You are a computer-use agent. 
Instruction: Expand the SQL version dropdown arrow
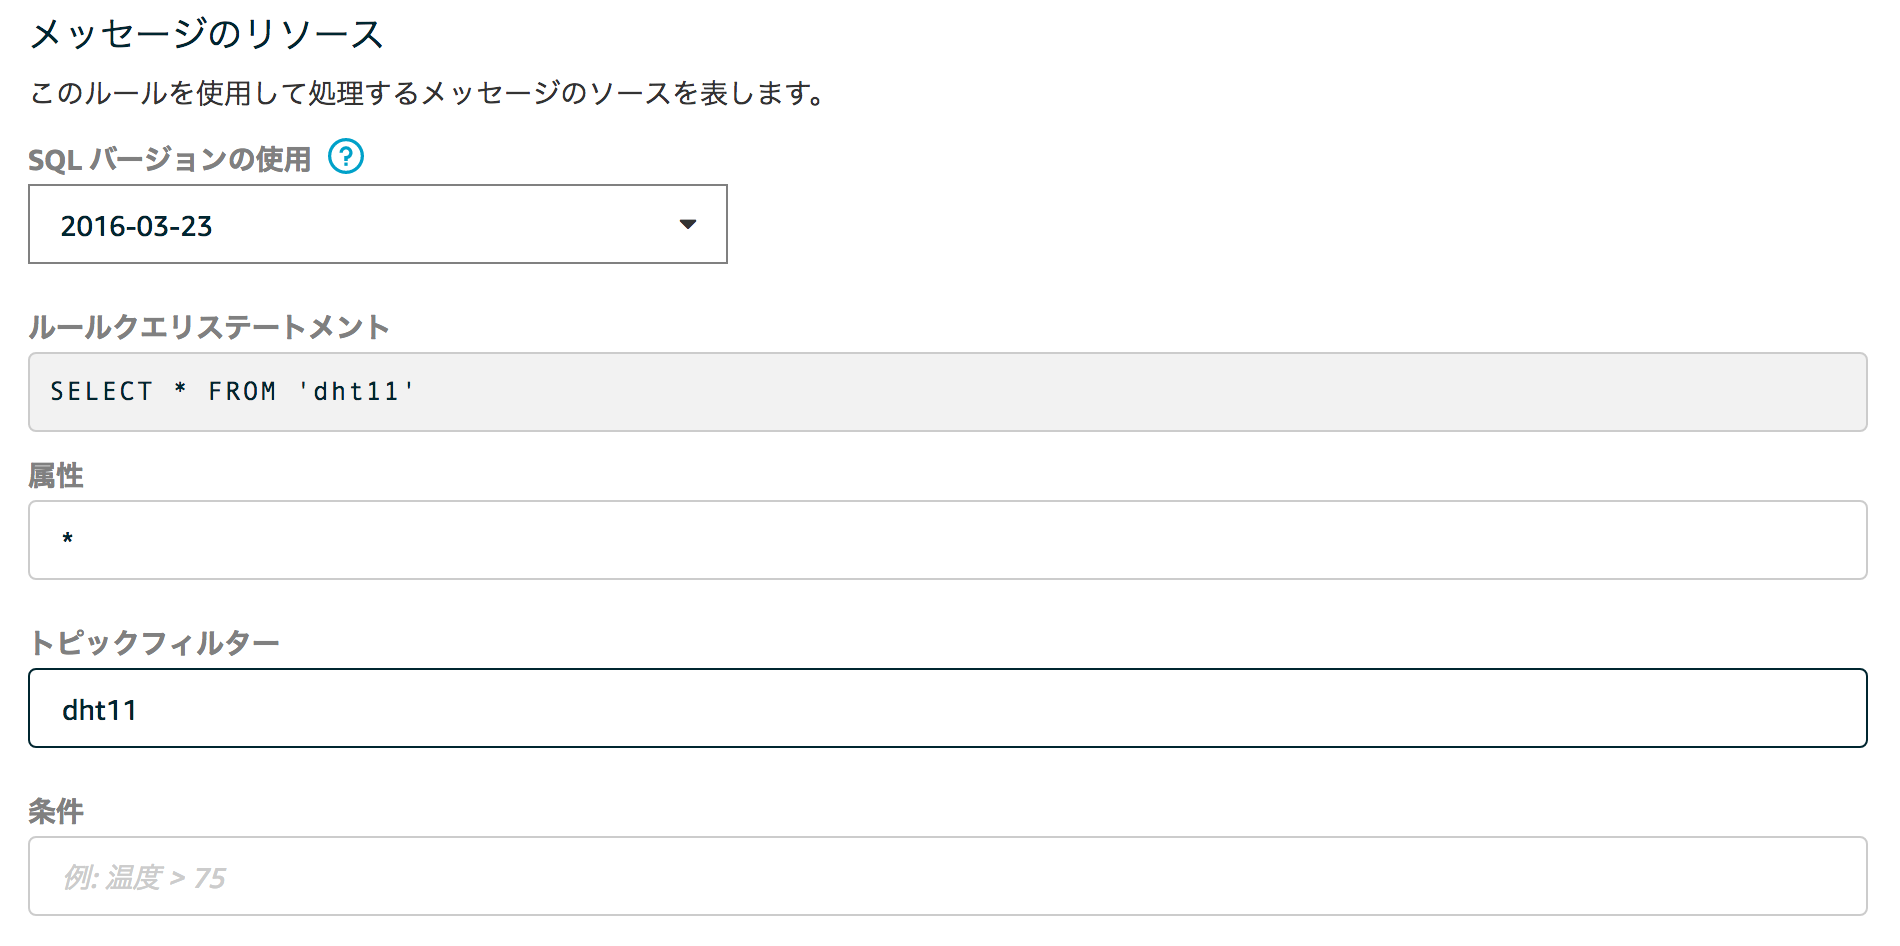pyautogui.click(x=688, y=224)
